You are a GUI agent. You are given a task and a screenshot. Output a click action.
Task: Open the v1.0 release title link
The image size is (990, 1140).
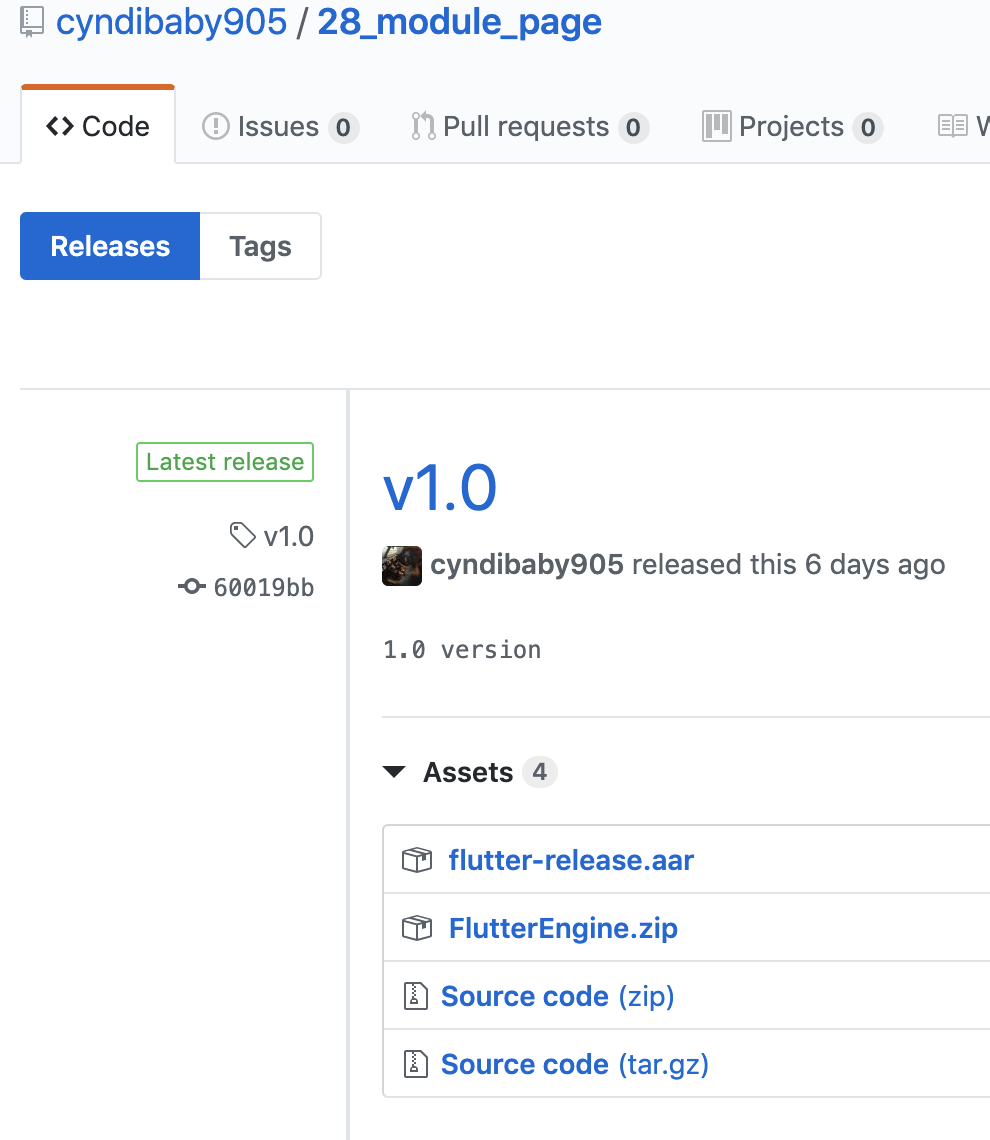[x=440, y=489]
